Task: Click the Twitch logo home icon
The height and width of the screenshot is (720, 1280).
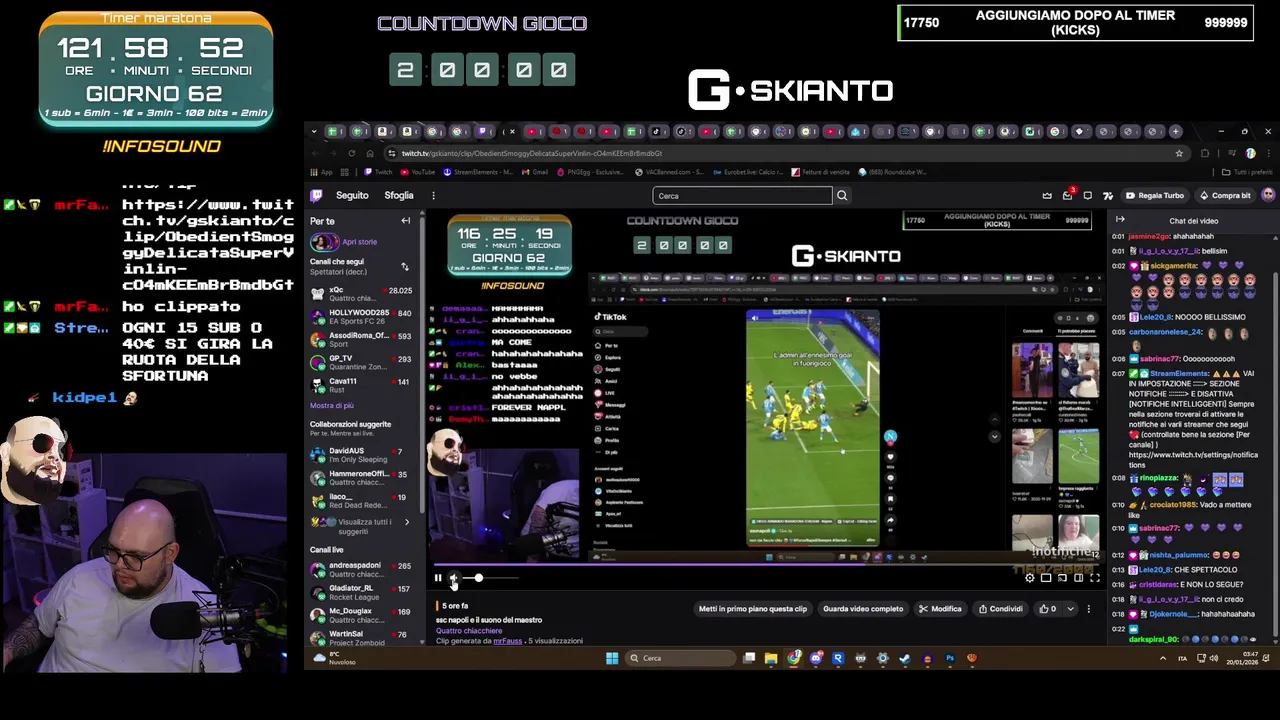Action: pos(316,196)
